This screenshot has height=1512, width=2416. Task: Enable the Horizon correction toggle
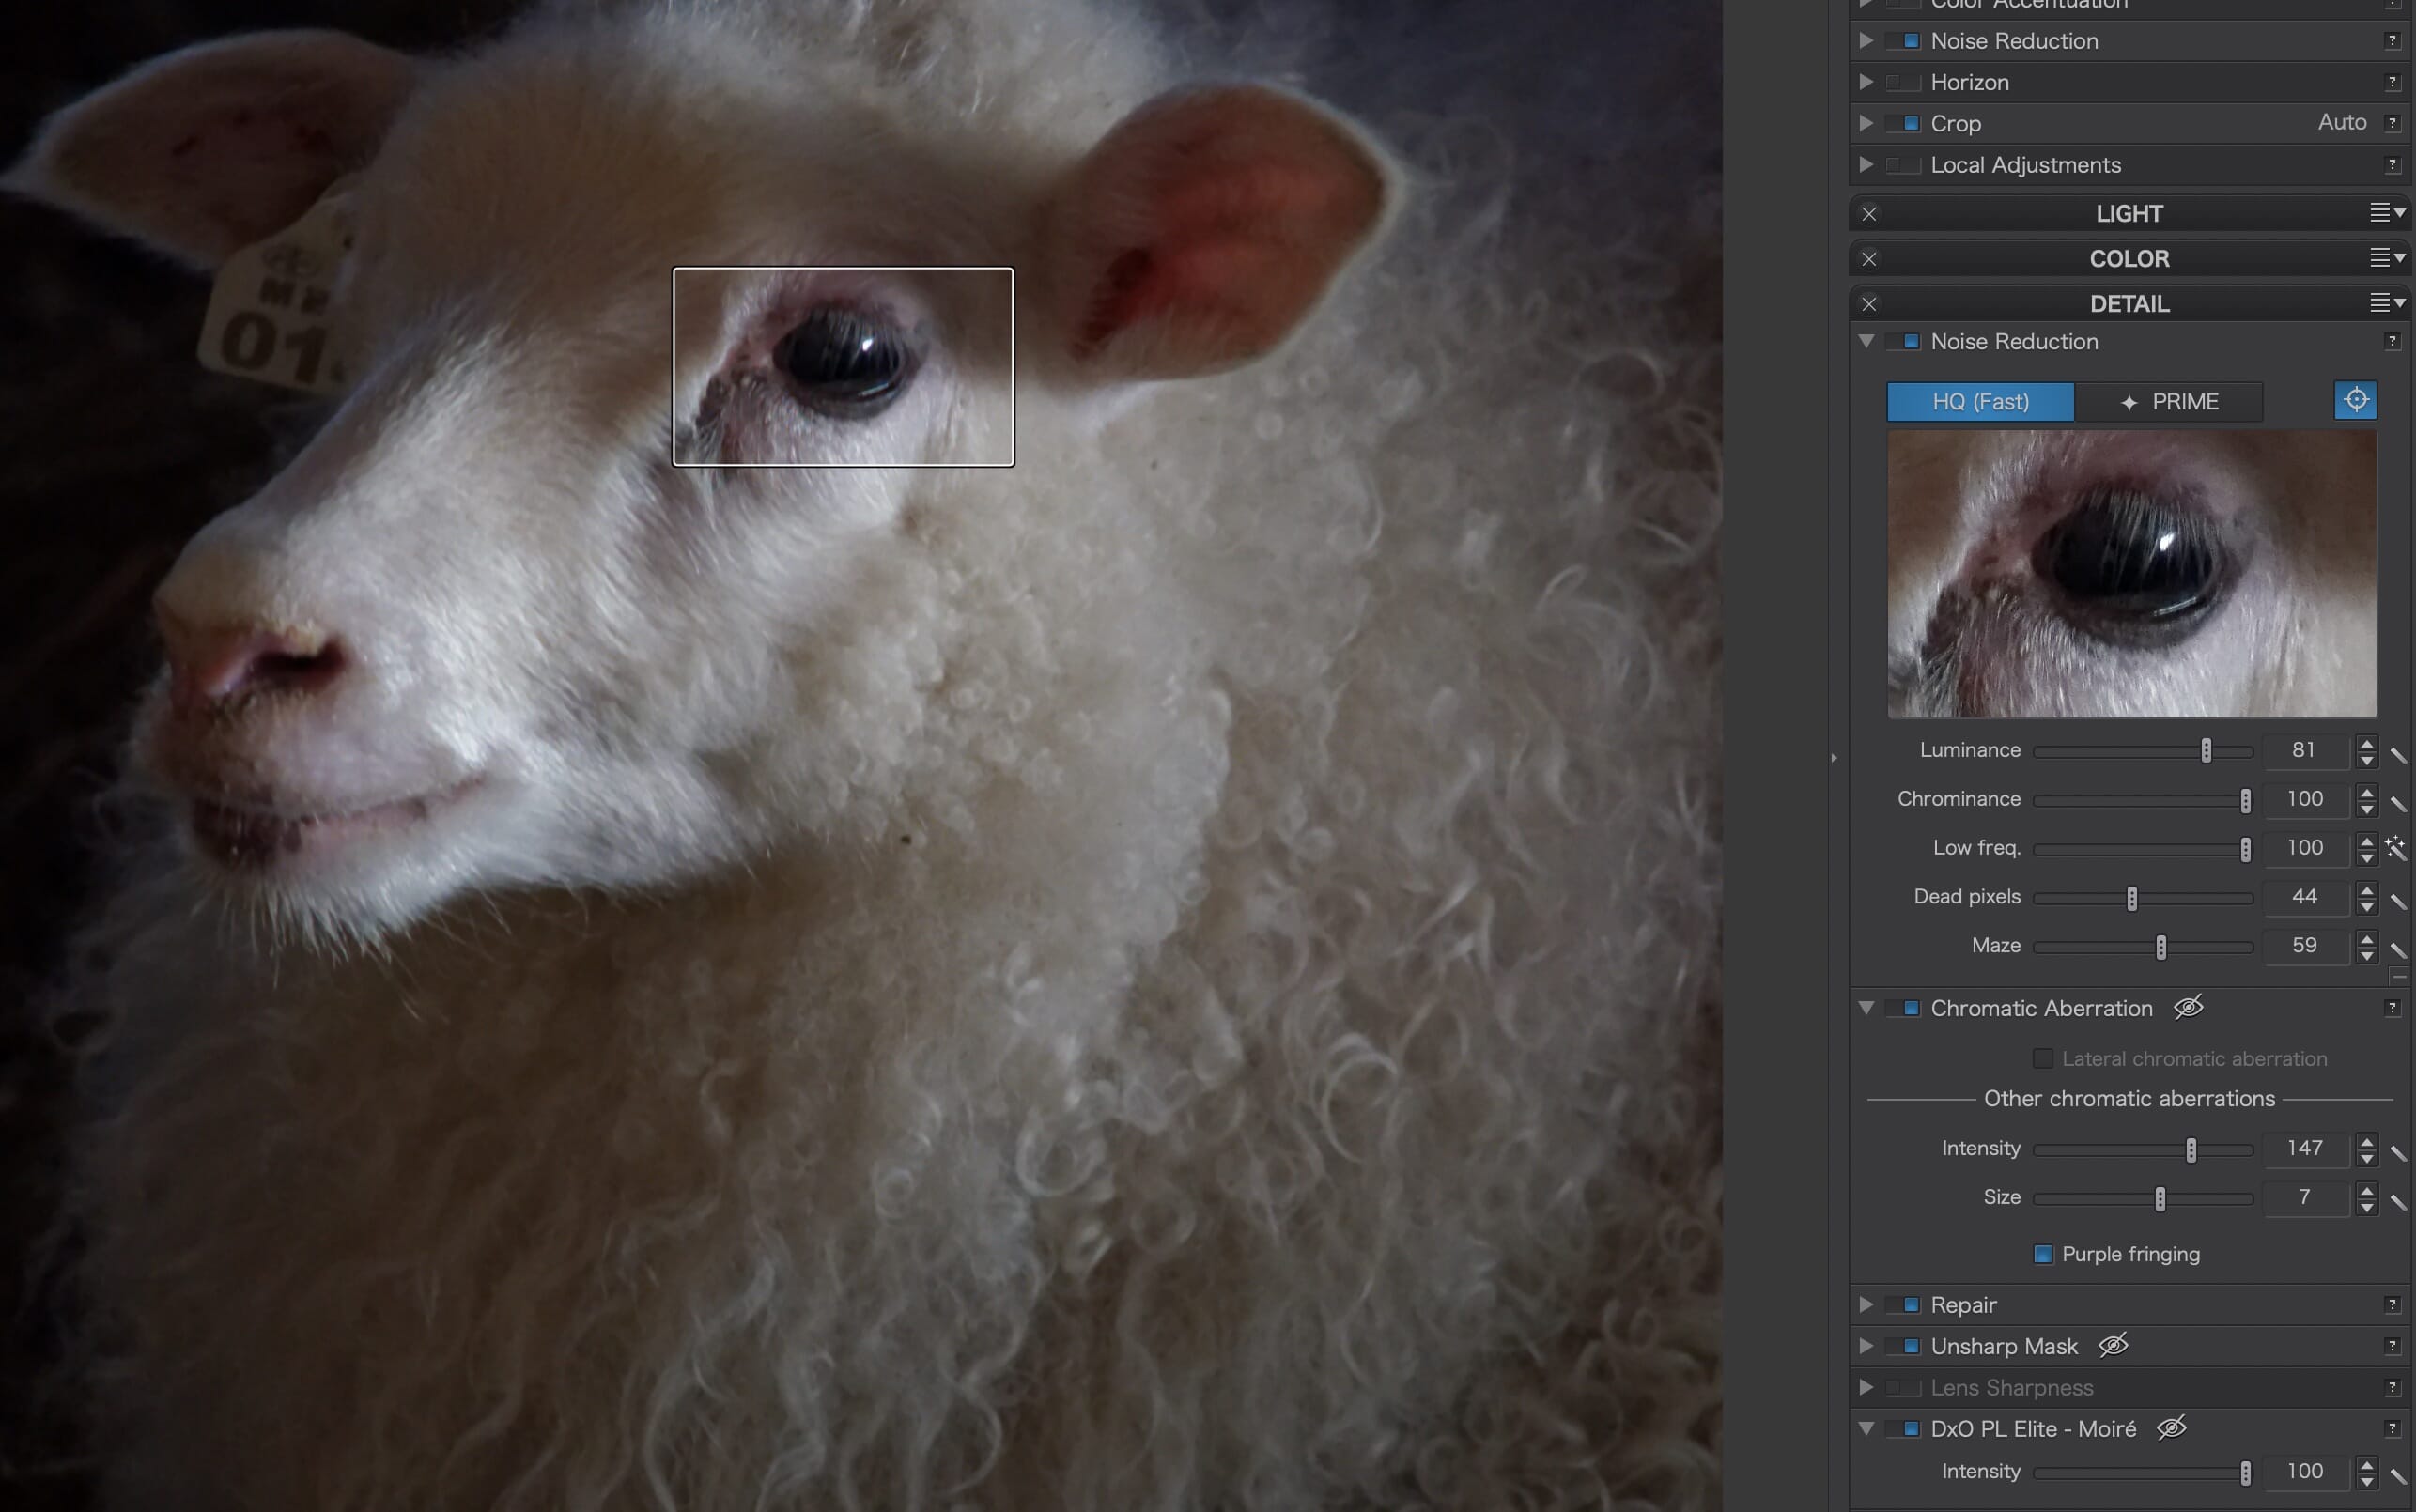(x=1903, y=82)
